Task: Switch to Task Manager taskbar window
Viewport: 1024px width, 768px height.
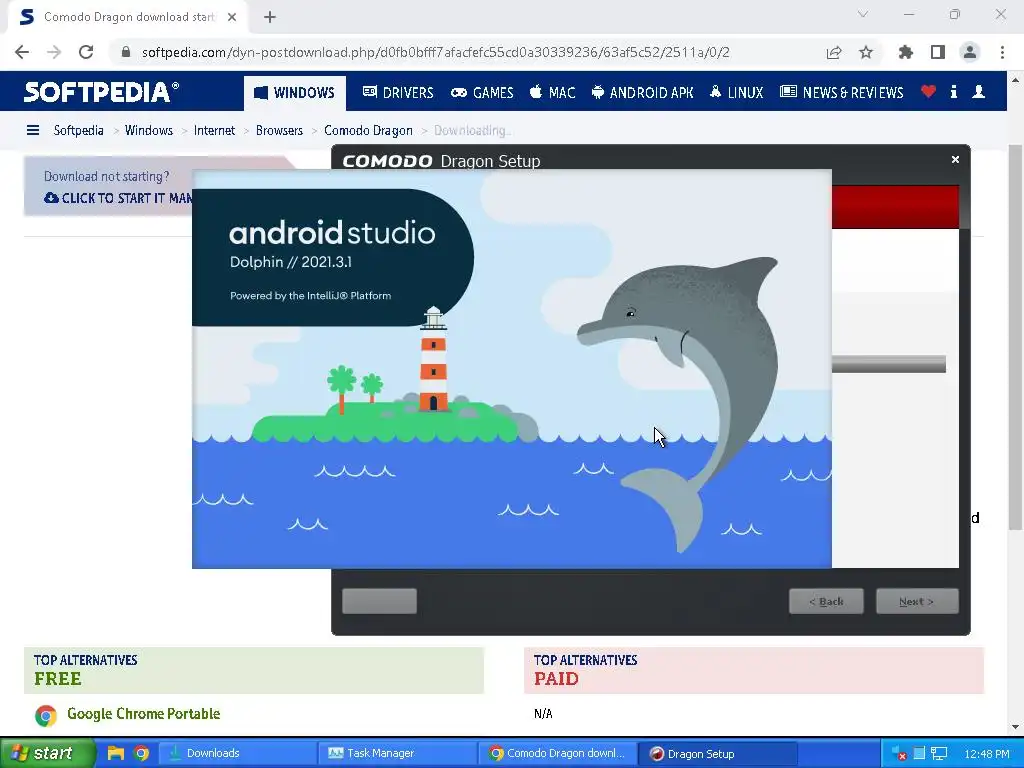Action: [396, 753]
